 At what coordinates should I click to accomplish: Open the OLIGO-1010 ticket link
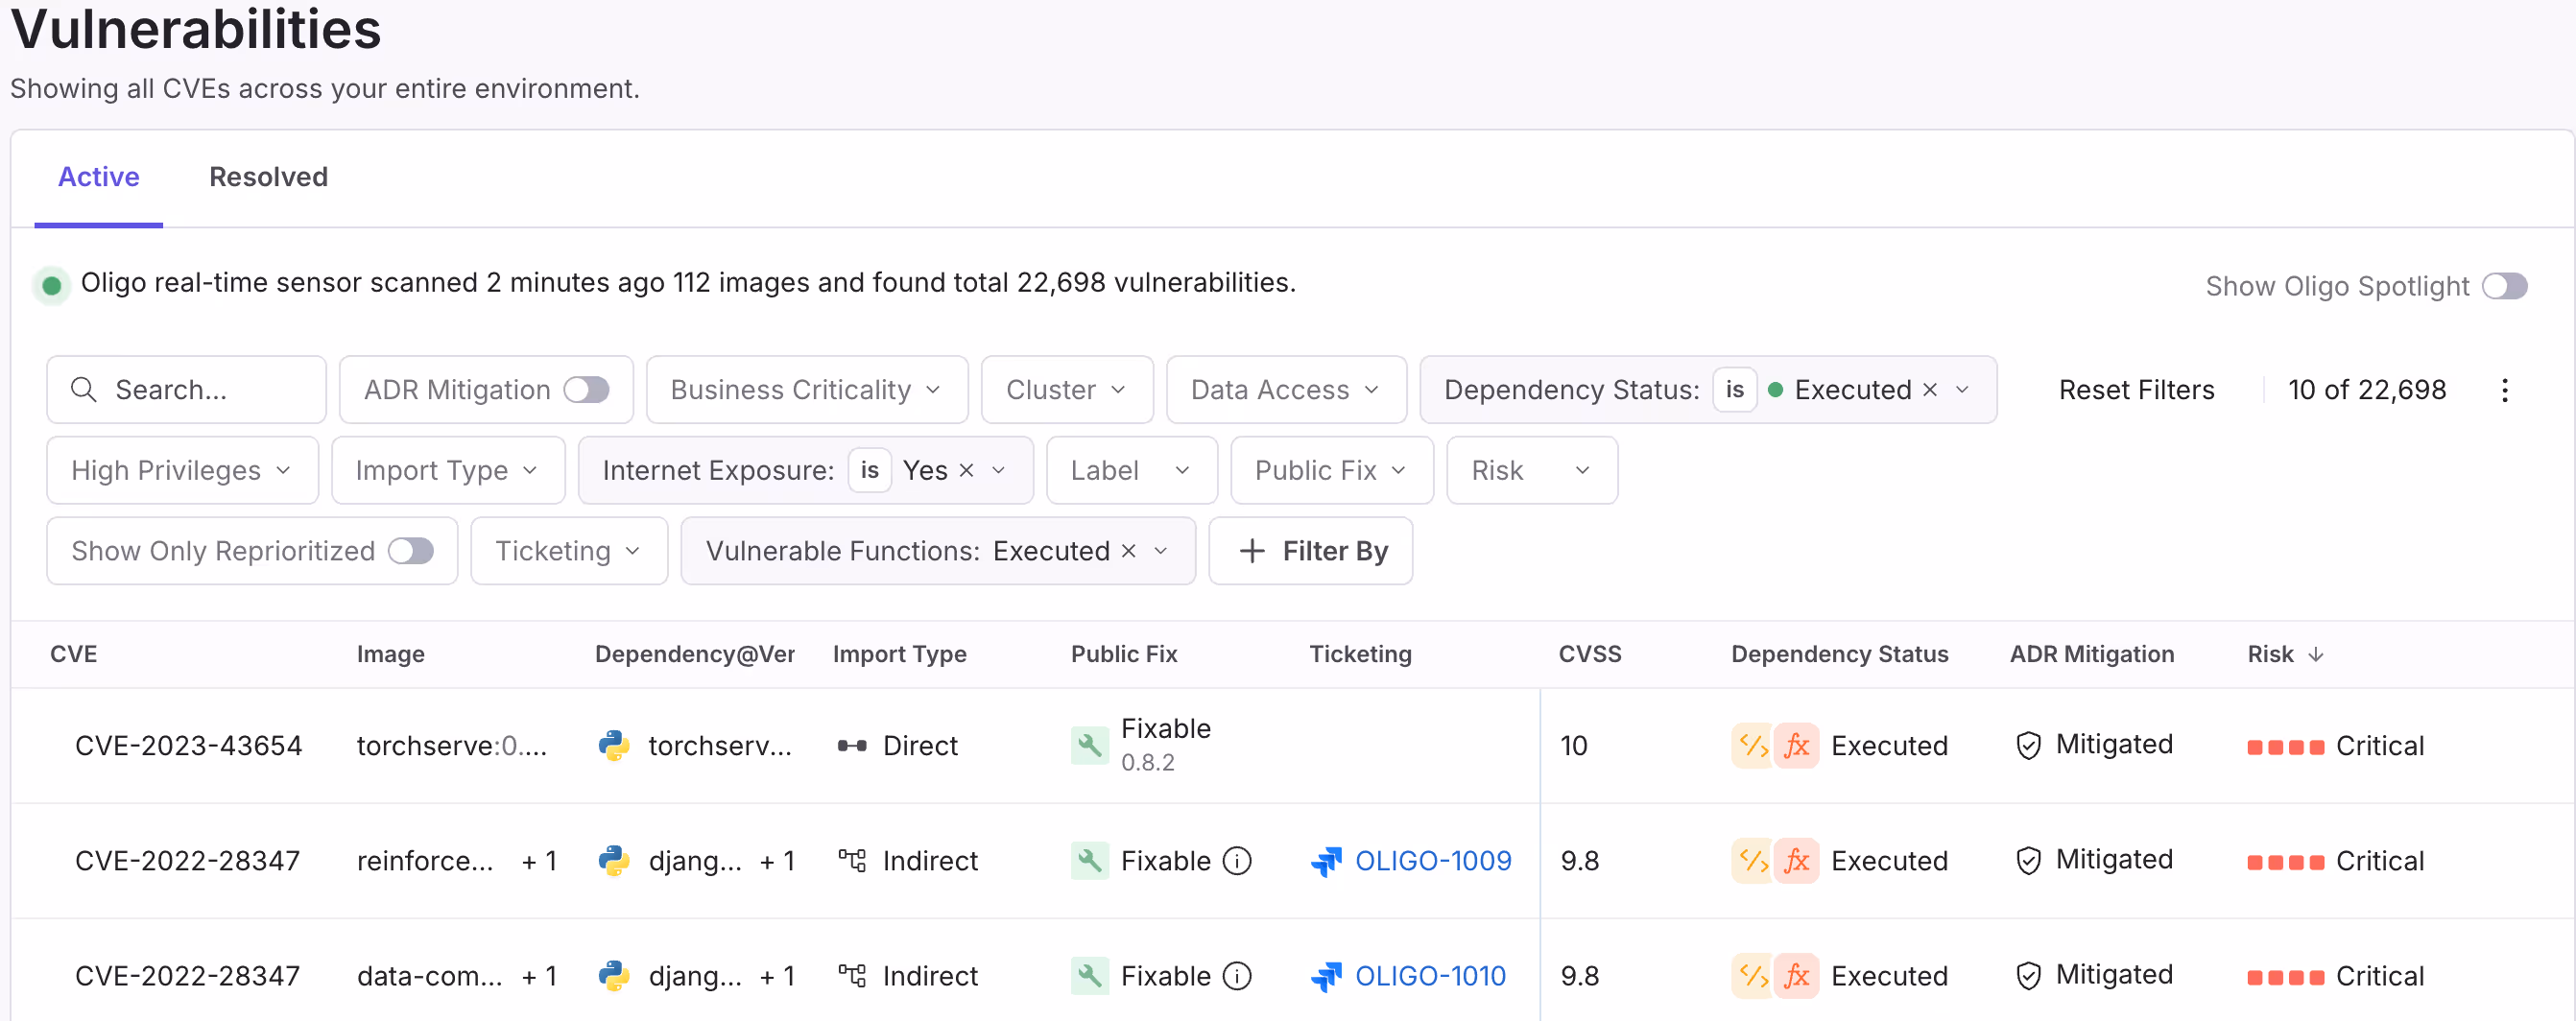(x=1429, y=975)
